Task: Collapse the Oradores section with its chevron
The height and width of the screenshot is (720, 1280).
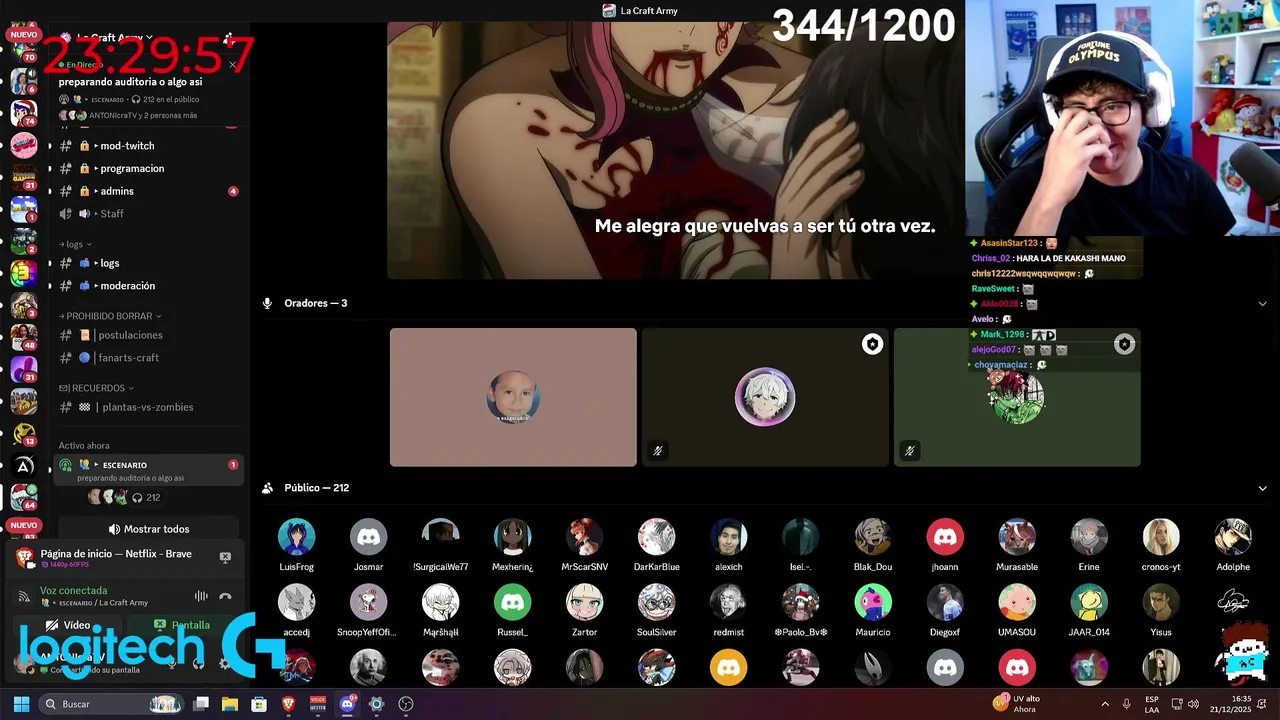Action: pos(1262,303)
